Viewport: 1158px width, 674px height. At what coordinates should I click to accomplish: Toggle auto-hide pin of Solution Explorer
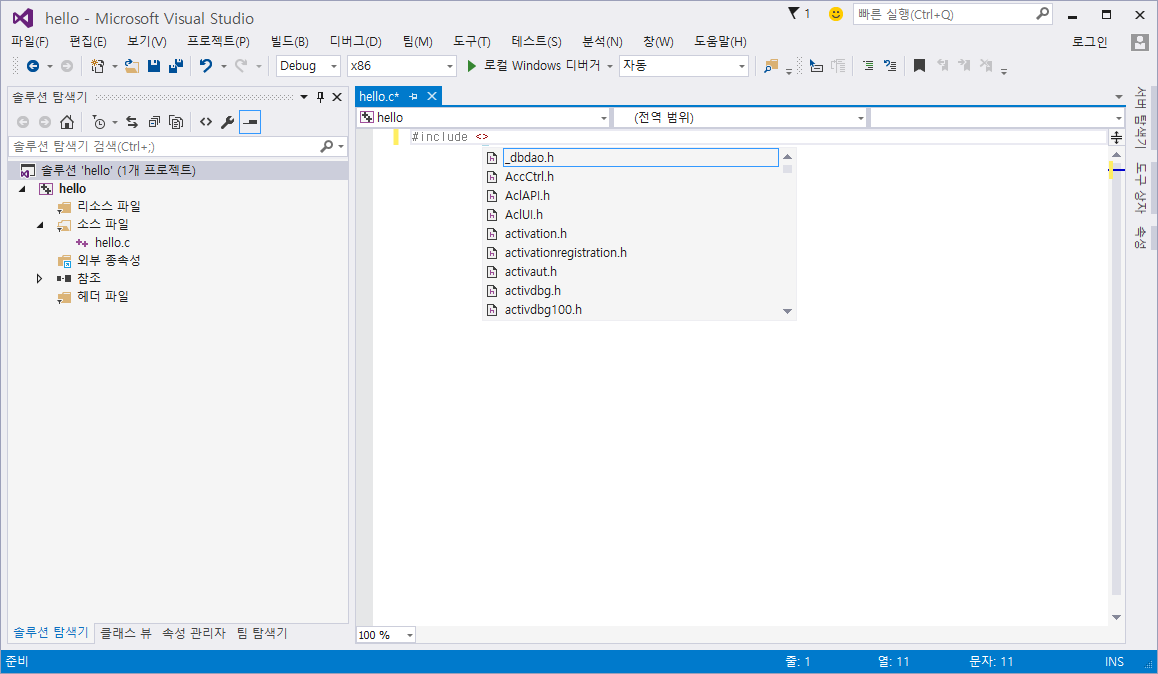tap(321, 97)
